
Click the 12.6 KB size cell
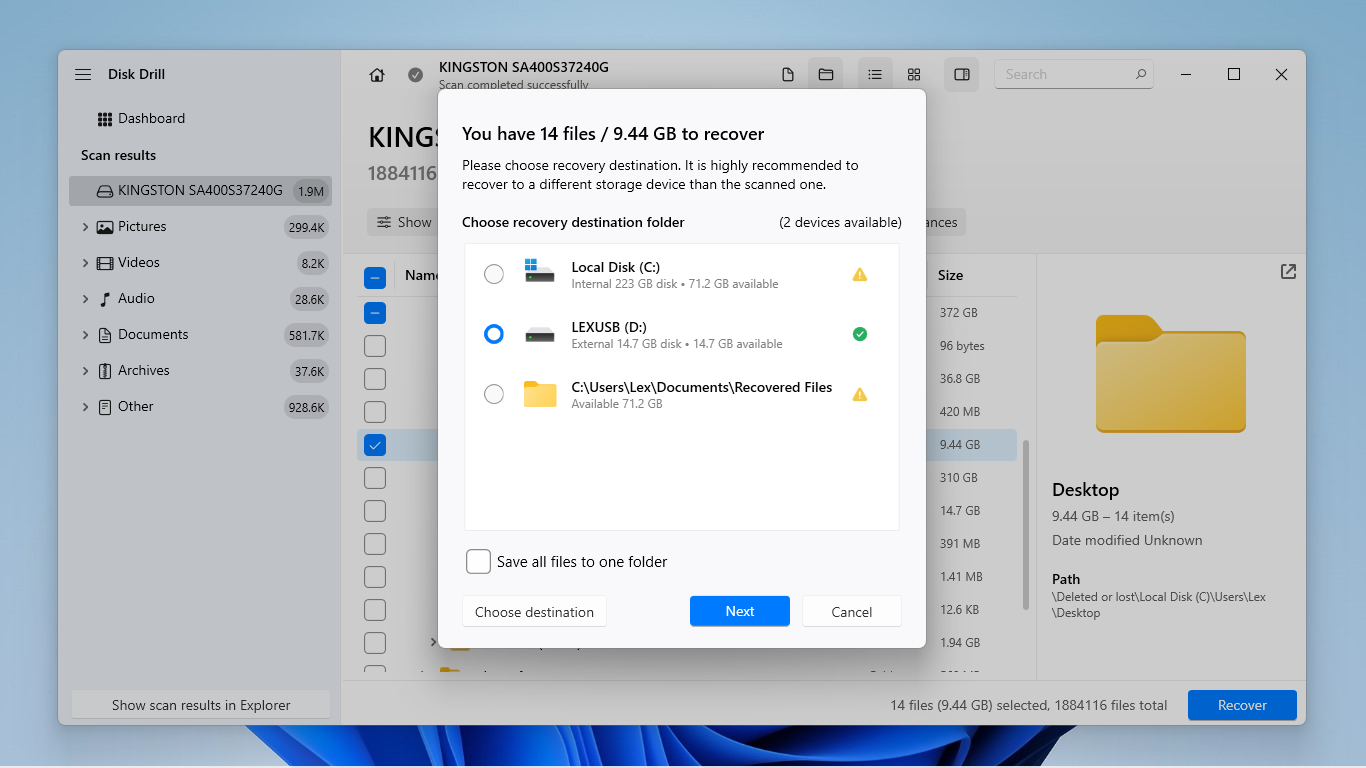[959, 610]
